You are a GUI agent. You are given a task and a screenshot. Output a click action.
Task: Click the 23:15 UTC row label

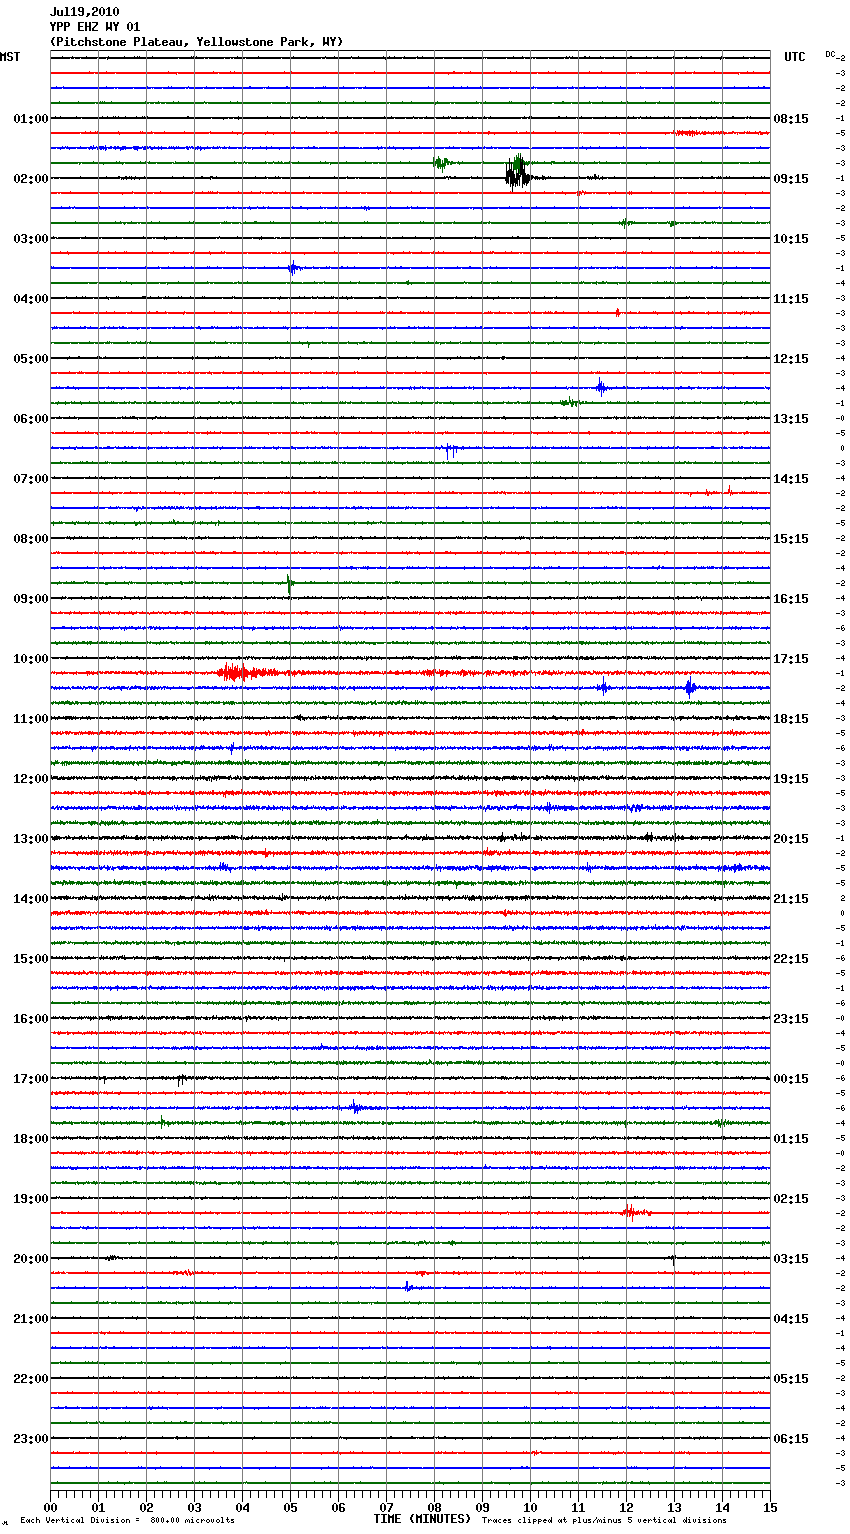pos(791,1019)
